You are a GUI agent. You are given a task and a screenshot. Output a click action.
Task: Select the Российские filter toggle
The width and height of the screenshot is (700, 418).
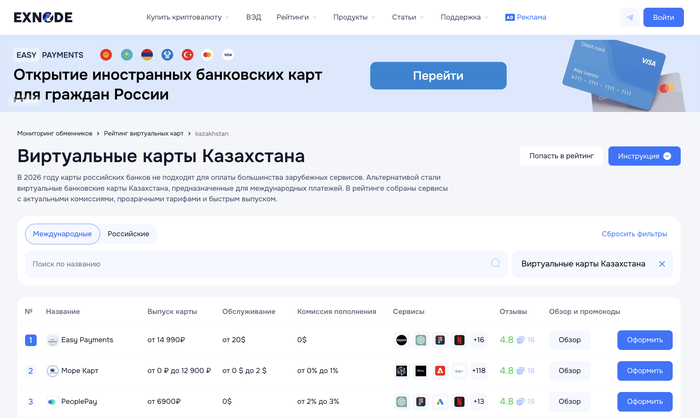pyautogui.click(x=128, y=234)
